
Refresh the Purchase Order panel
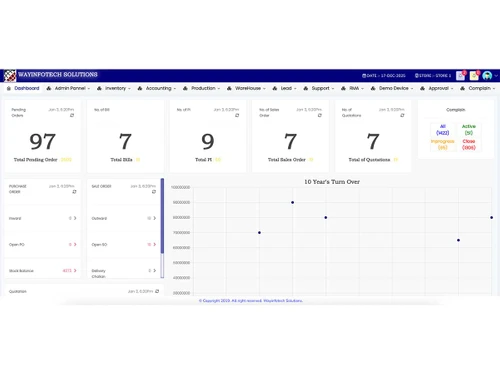(x=74, y=192)
